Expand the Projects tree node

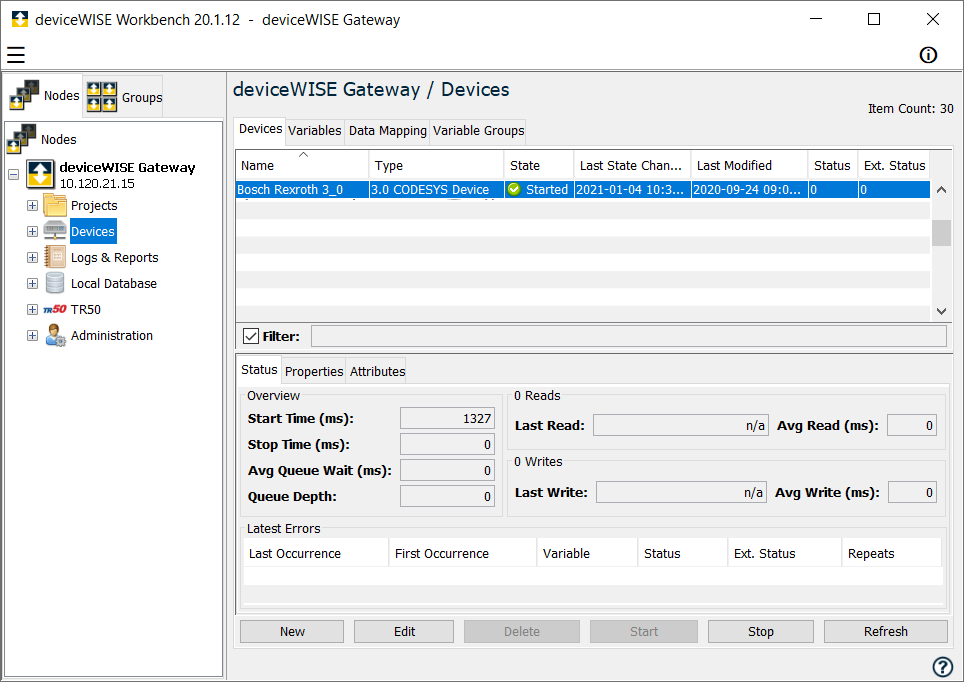coord(33,205)
